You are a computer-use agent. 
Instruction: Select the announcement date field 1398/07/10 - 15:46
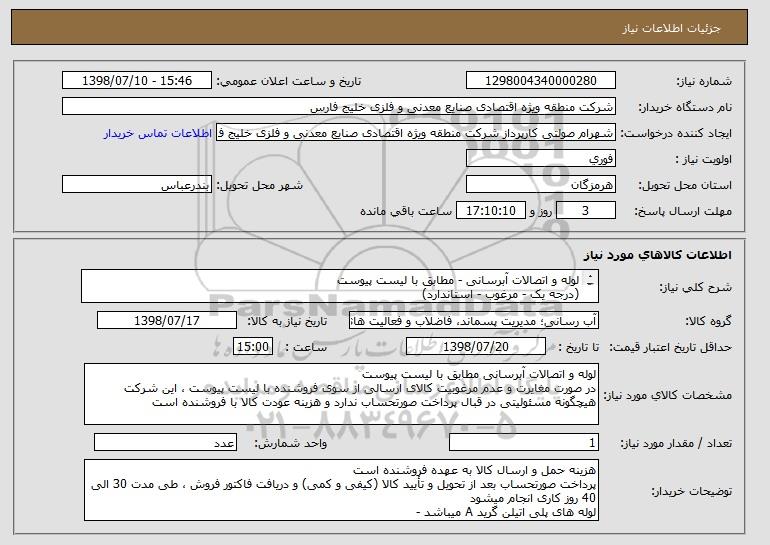pyautogui.click(x=137, y=81)
